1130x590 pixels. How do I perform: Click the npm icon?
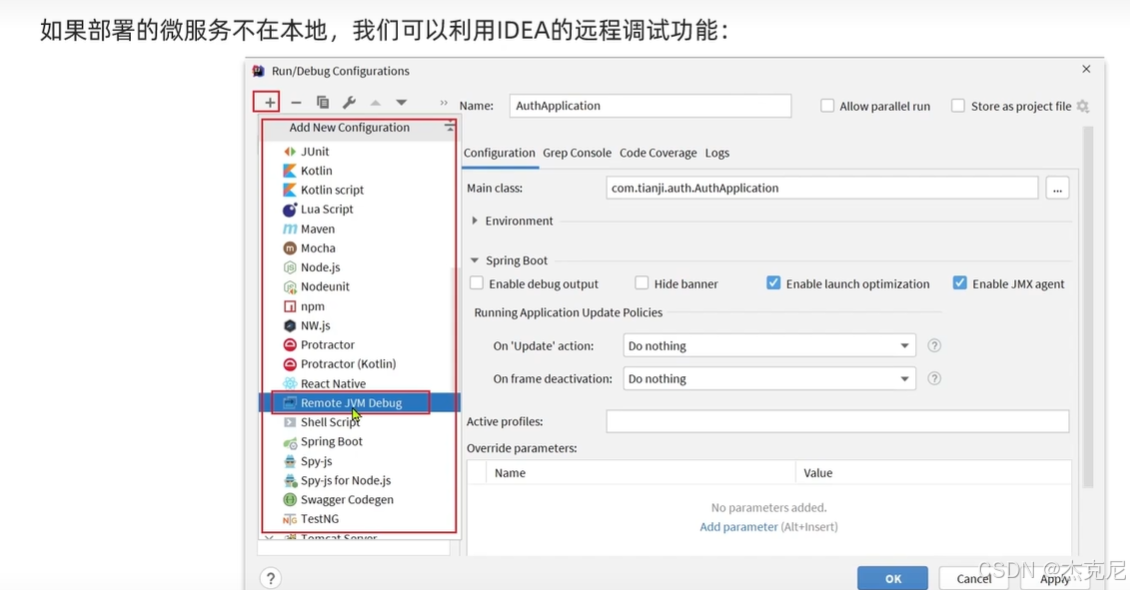(x=290, y=306)
